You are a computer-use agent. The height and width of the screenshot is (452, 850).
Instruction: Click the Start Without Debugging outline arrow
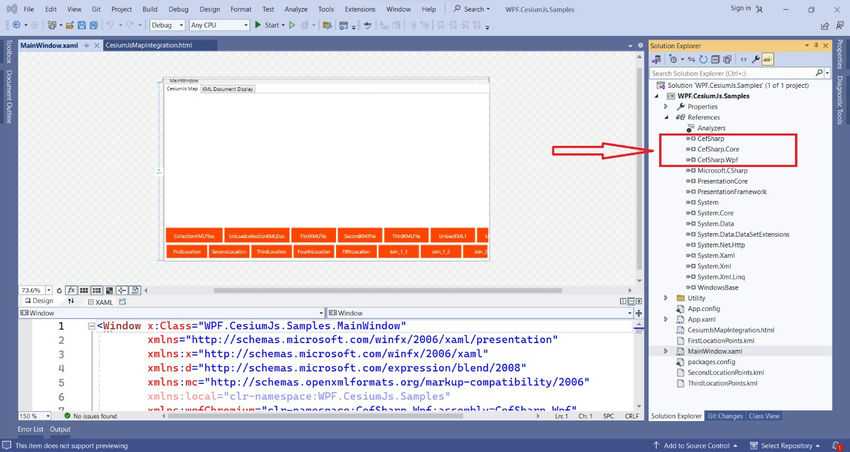[x=292, y=25]
